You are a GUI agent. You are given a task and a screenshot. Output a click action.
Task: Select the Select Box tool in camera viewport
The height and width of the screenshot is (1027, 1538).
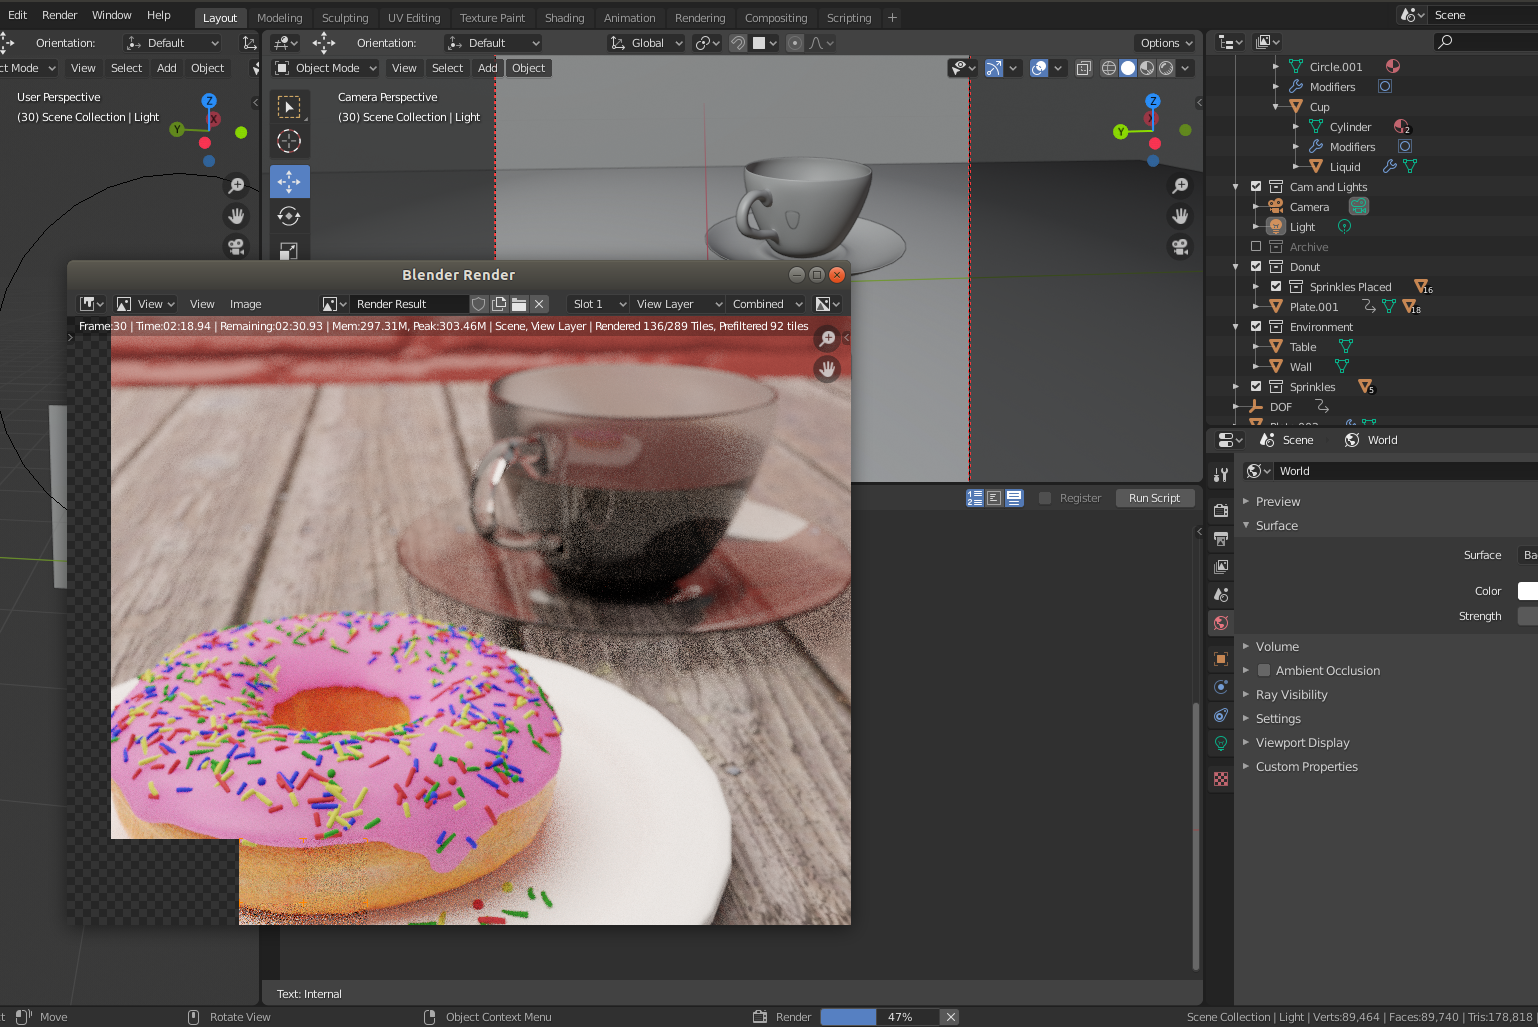[289, 107]
